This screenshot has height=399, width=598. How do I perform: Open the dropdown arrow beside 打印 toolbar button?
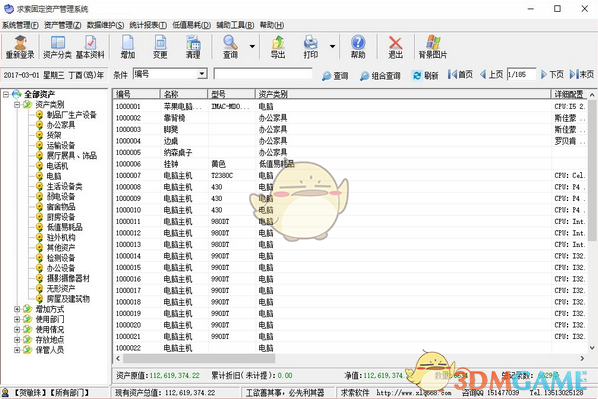(x=332, y=47)
